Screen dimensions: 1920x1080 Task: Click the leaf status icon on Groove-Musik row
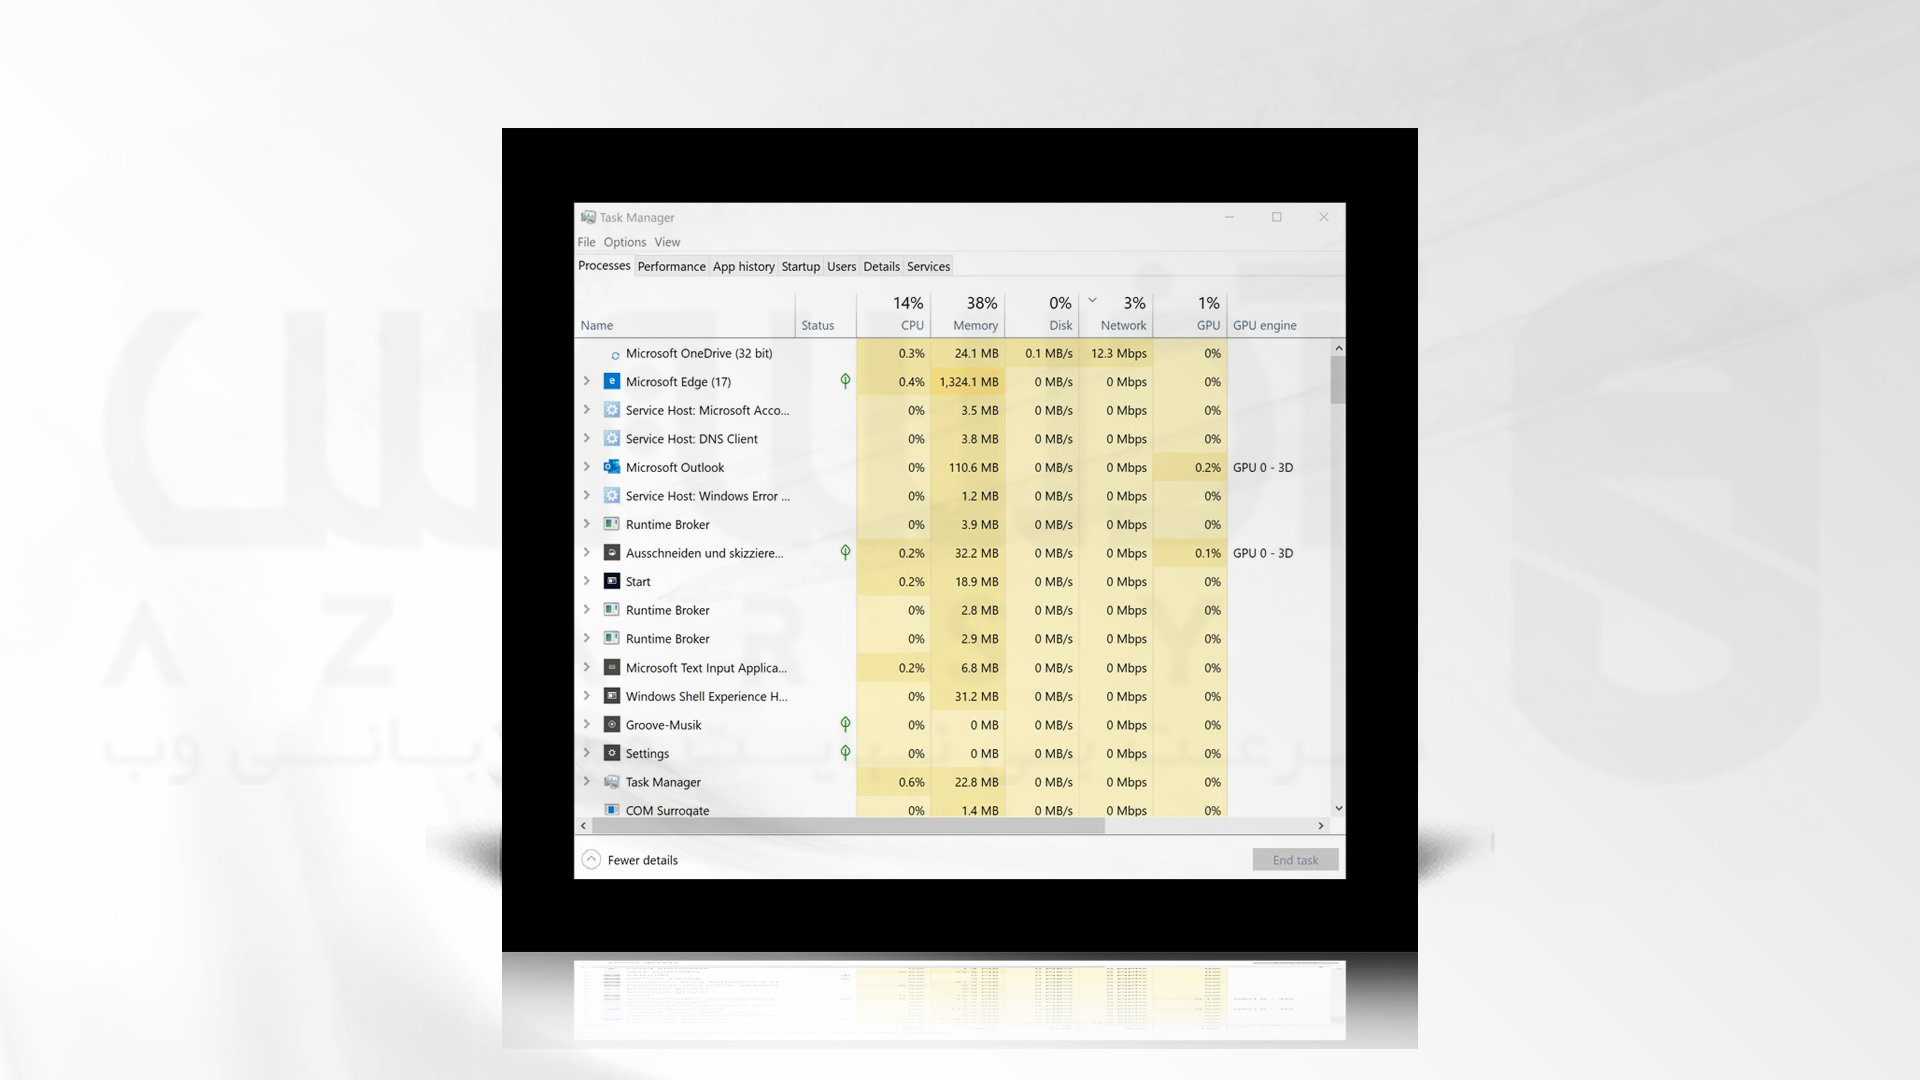coord(845,724)
